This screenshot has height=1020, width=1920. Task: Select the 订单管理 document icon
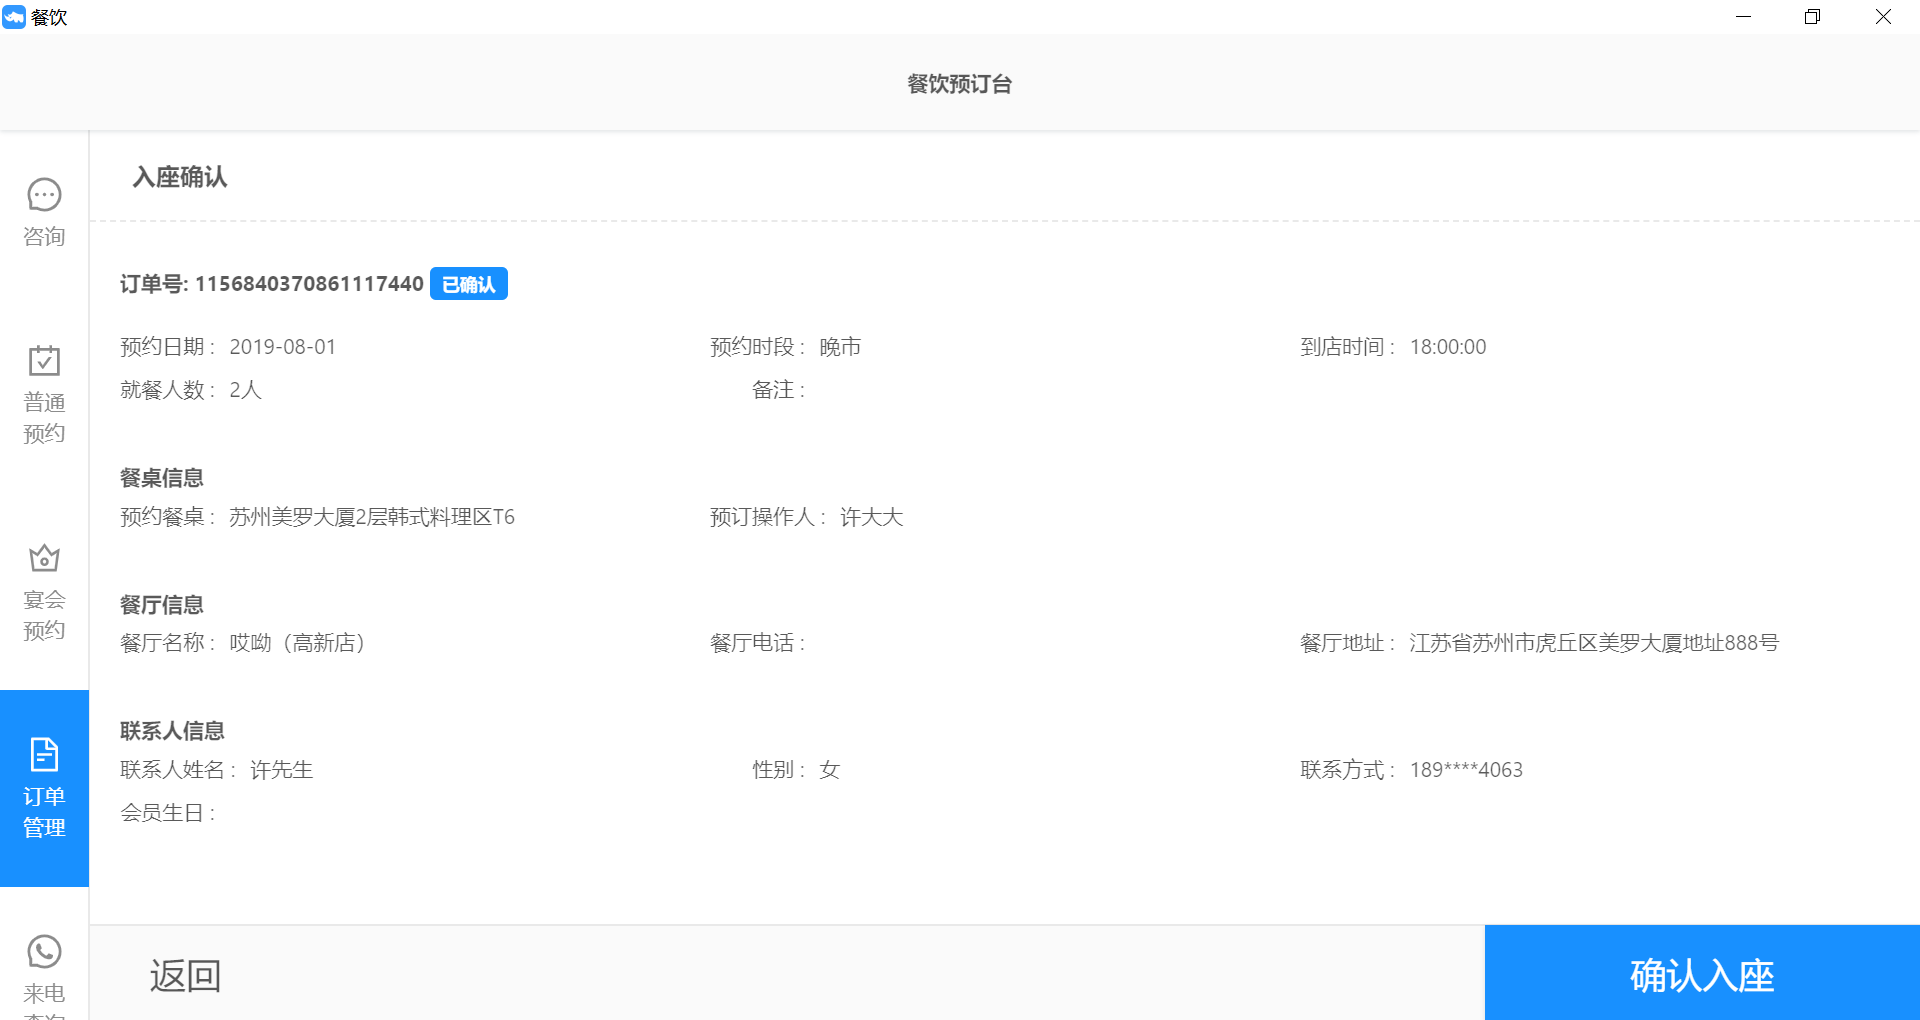coord(44,754)
